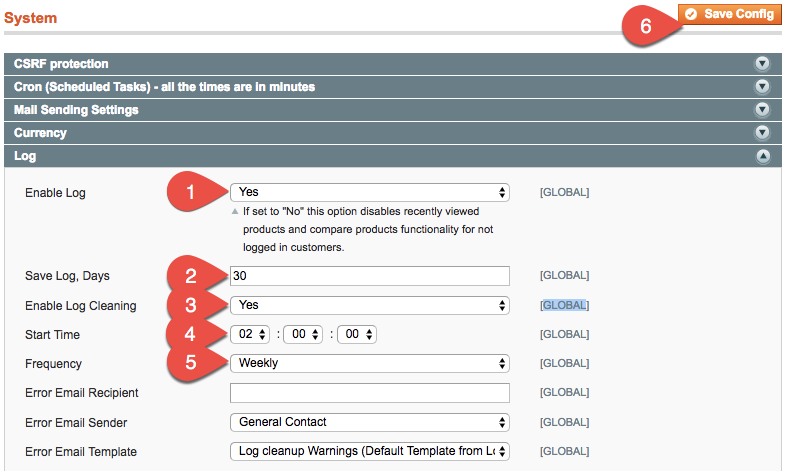
Task: Click the CSRF protection section header
Action: (61, 64)
